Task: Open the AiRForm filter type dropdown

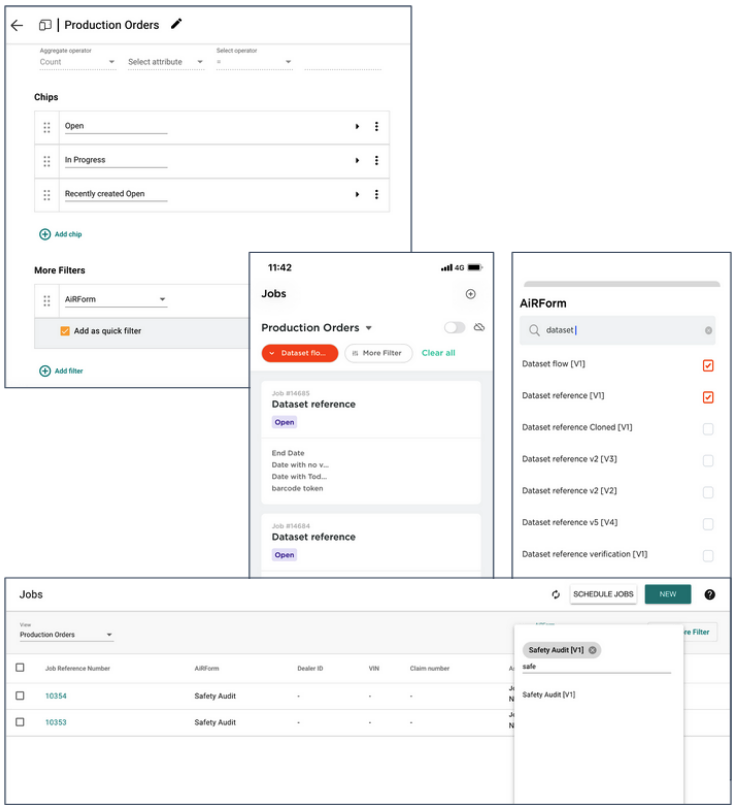Action: click(116, 300)
